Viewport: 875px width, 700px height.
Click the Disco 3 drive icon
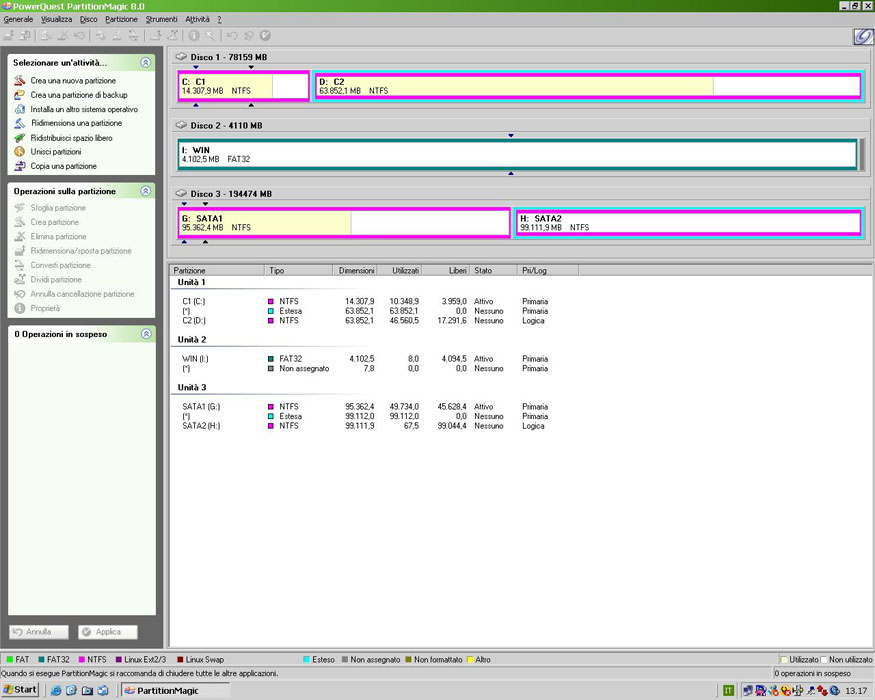coord(181,194)
